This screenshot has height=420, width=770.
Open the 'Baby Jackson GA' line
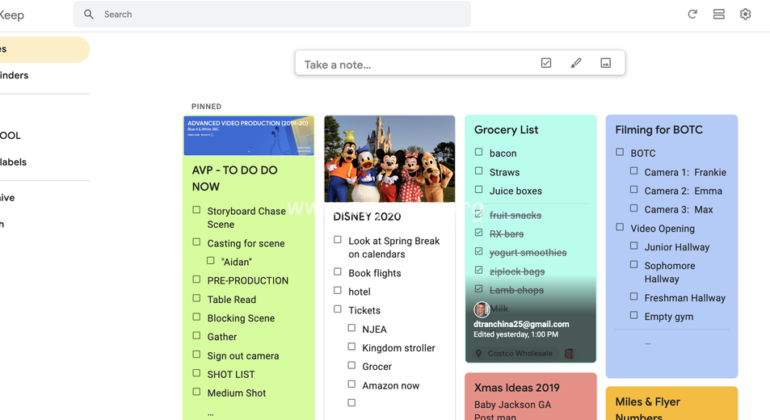point(512,405)
